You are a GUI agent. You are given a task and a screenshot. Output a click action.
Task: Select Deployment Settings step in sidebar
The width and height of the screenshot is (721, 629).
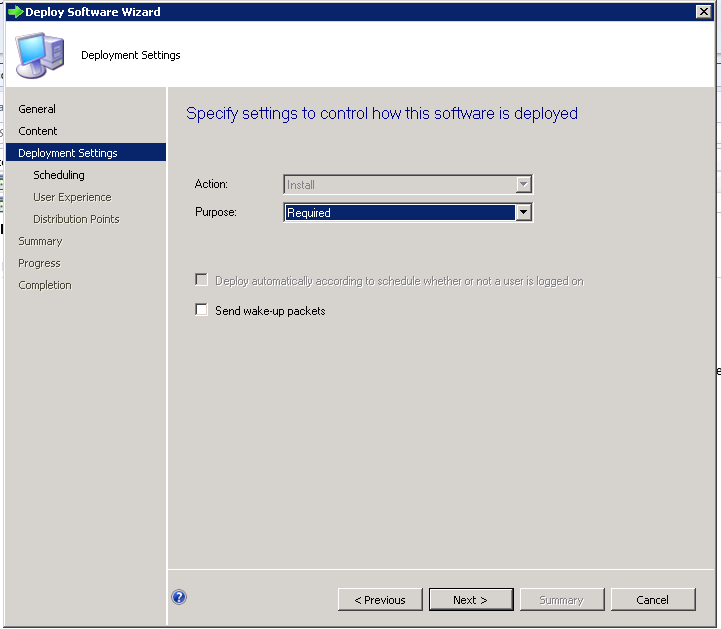(86, 153)
